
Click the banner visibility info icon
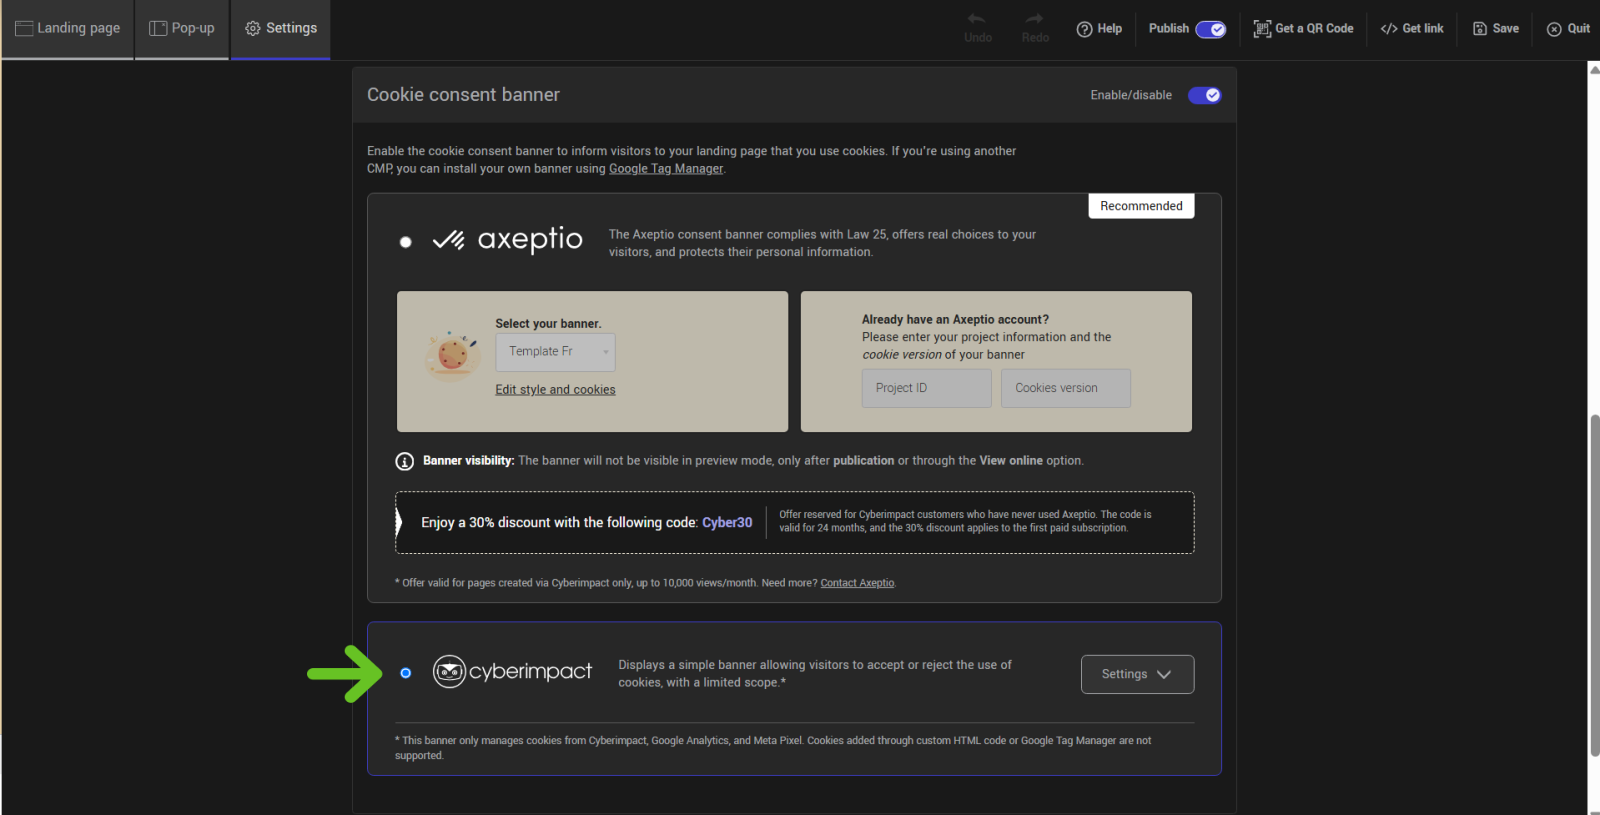[405, 461]
